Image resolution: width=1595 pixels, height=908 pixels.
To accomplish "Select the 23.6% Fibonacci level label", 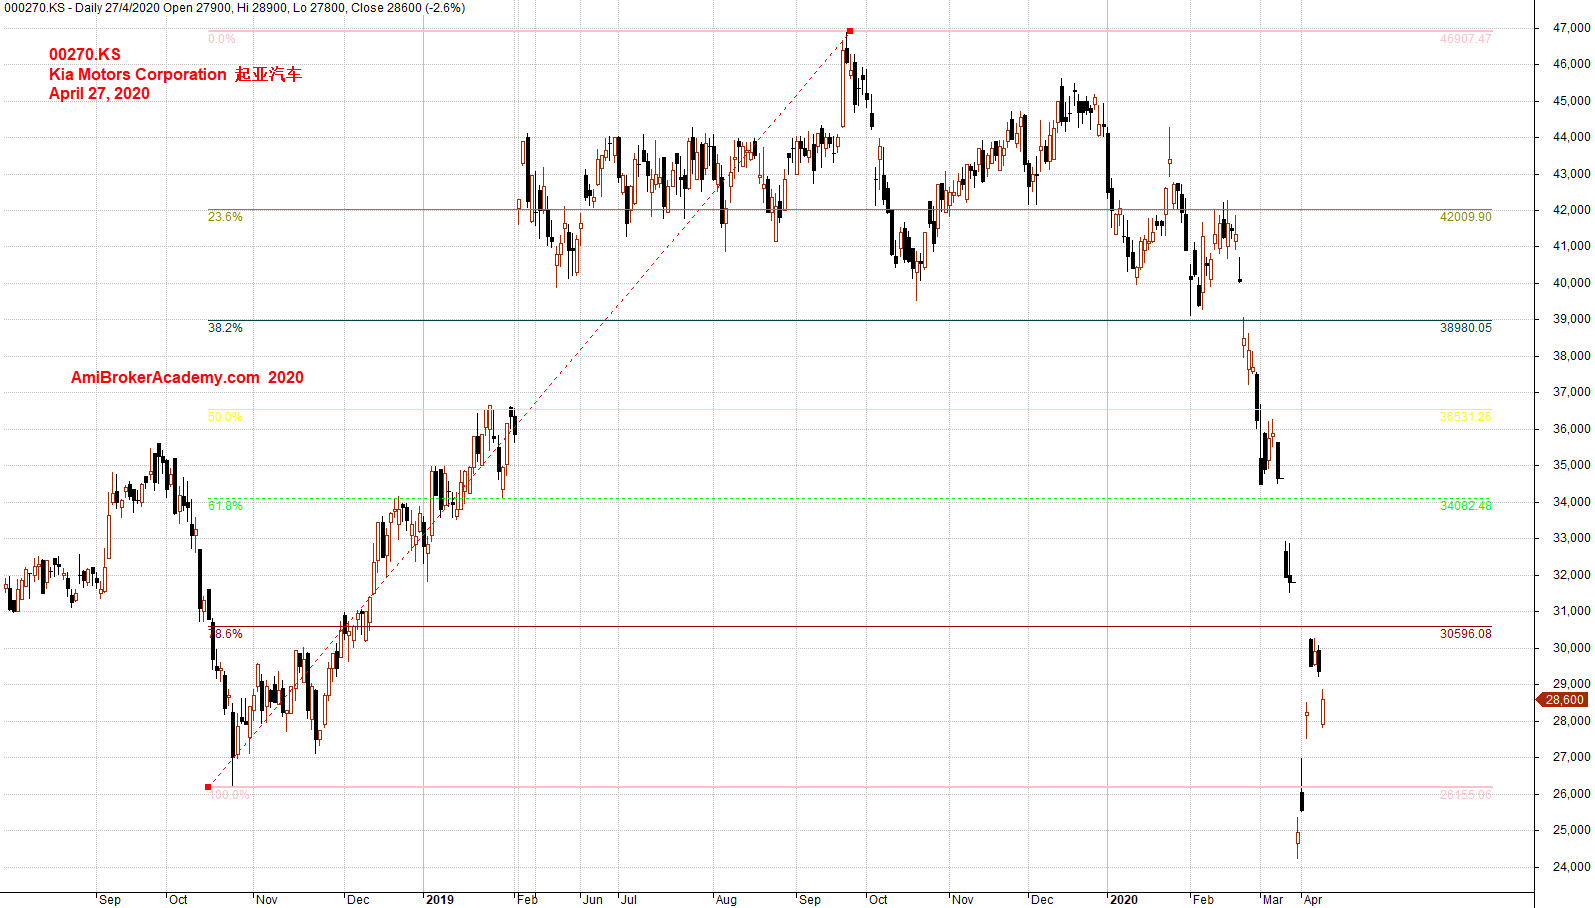I will (225, 217).
